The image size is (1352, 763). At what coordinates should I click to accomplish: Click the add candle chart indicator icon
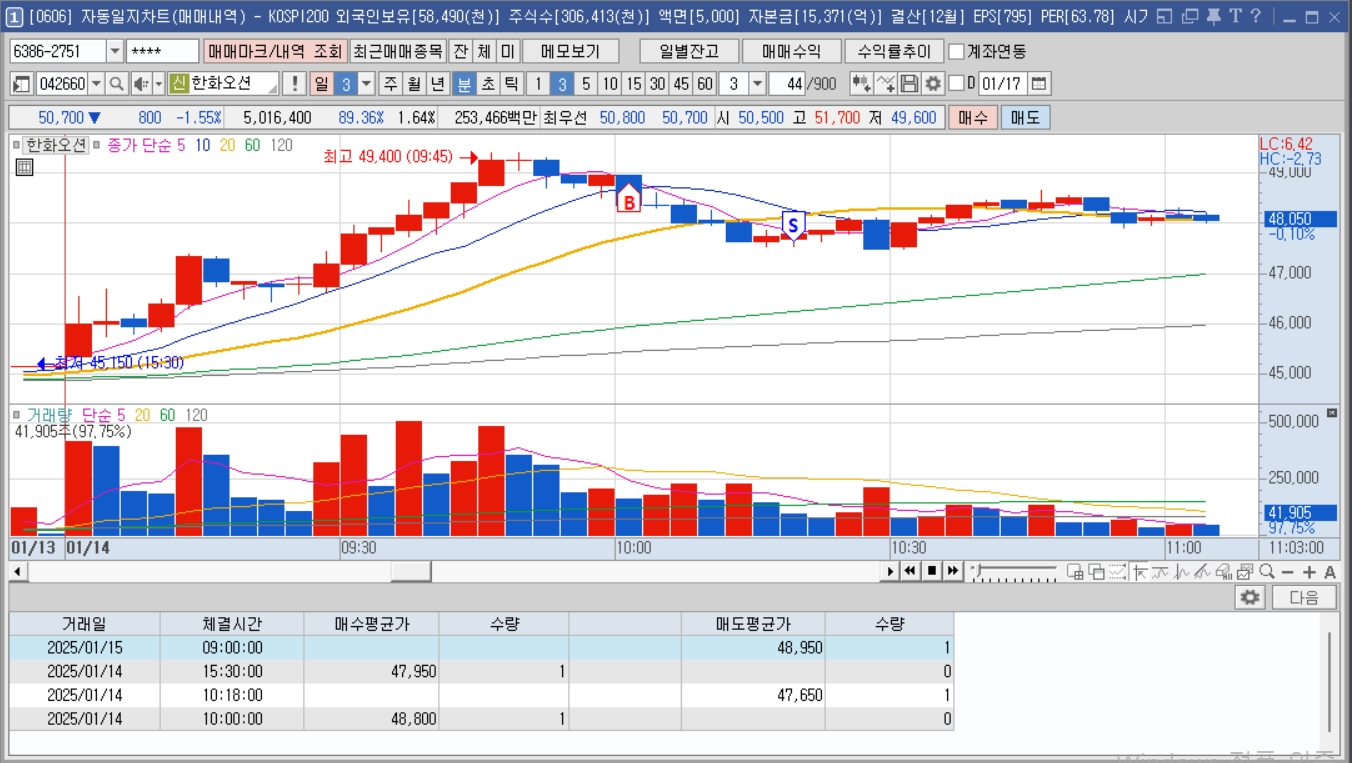[861, 84]
